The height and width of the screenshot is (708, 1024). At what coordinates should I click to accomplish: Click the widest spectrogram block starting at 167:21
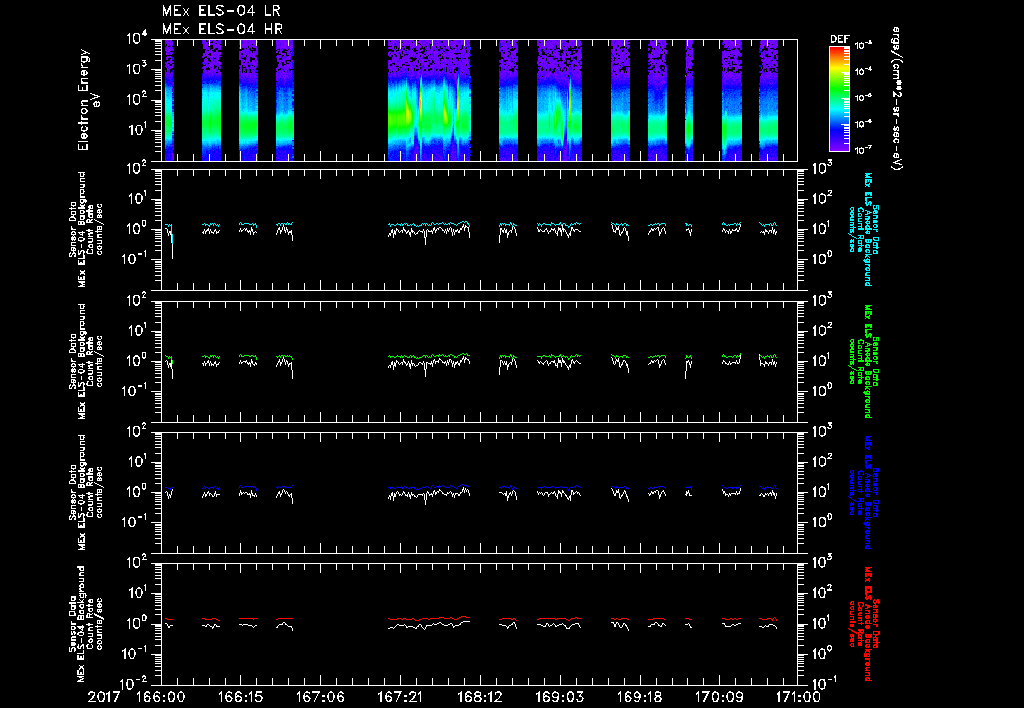point(429,100)
